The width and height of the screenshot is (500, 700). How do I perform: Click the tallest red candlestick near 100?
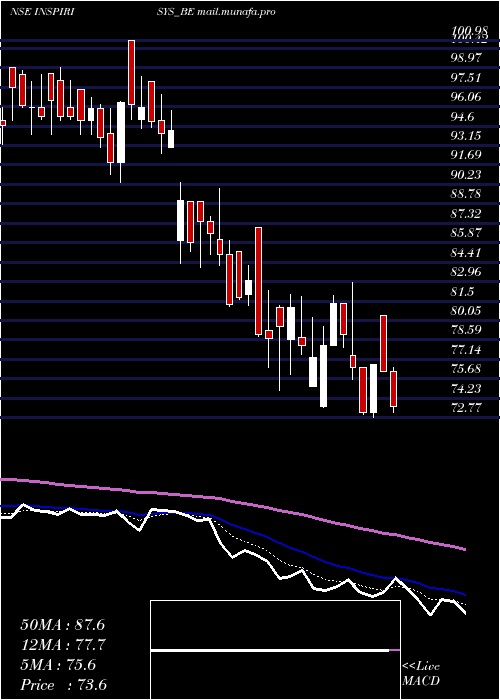click(131, 72)
